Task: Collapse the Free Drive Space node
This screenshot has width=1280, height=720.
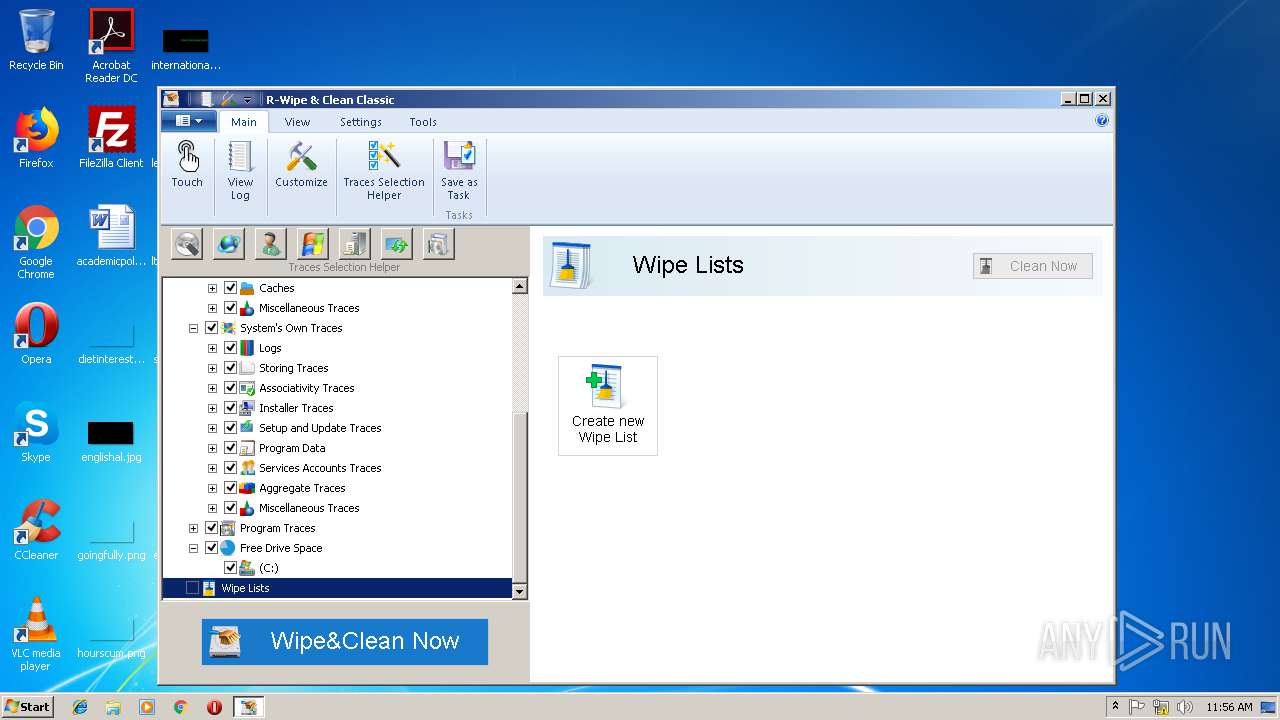Action: pos(193,548)
